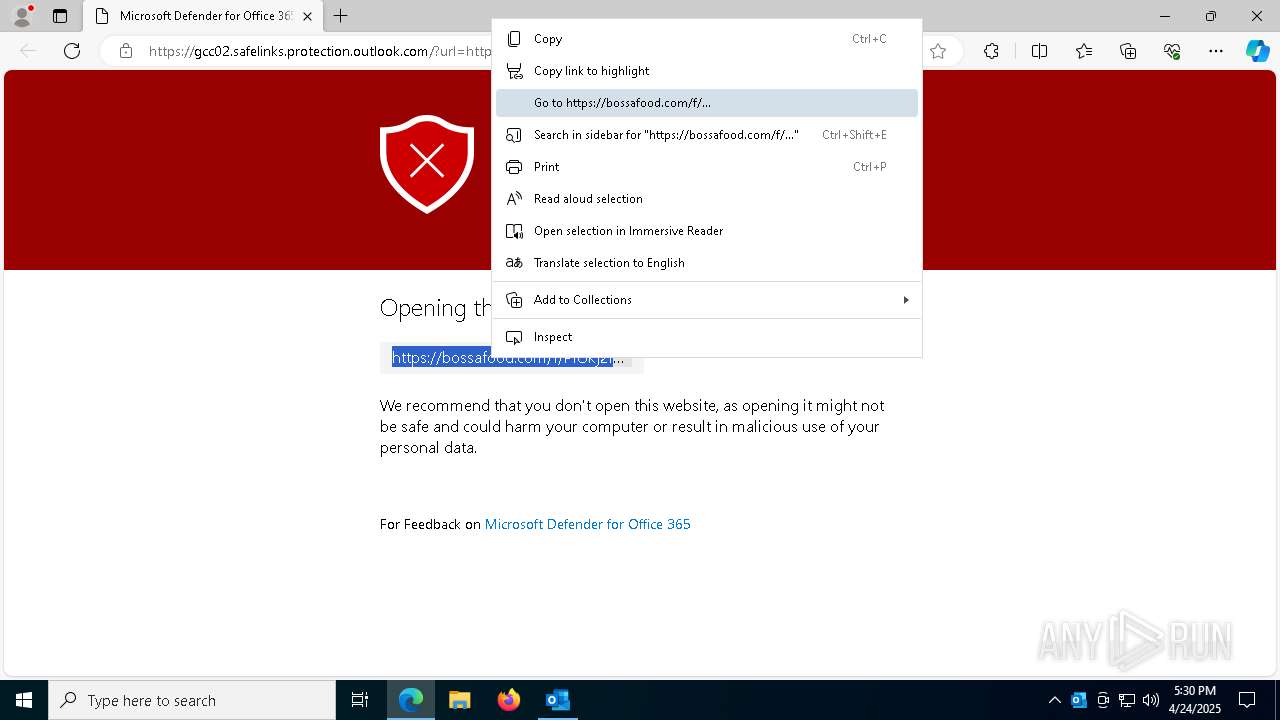Open selection in Immersive Reader
Image resolution: width=1280 pixels, height=720 pixels.
pyautogui.click(x=707, y=231)
